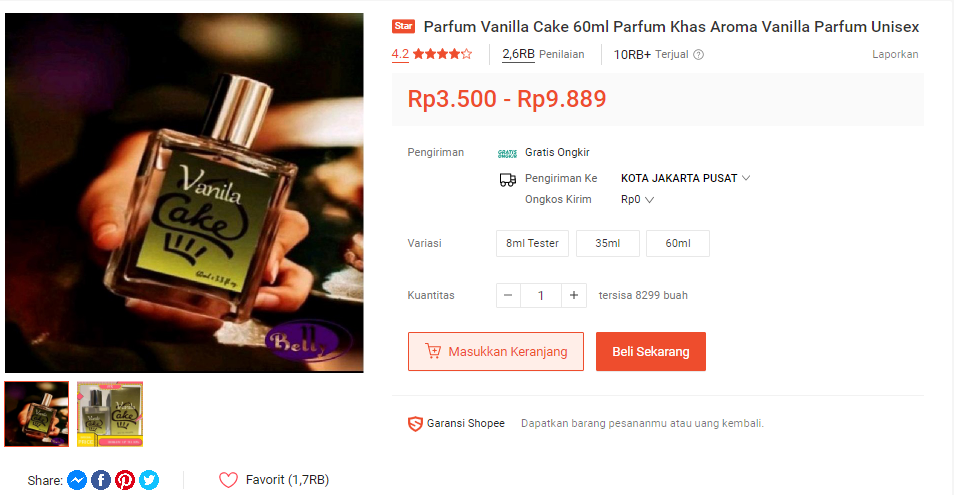Click the Beli Sekarang button

coord(651,351)
